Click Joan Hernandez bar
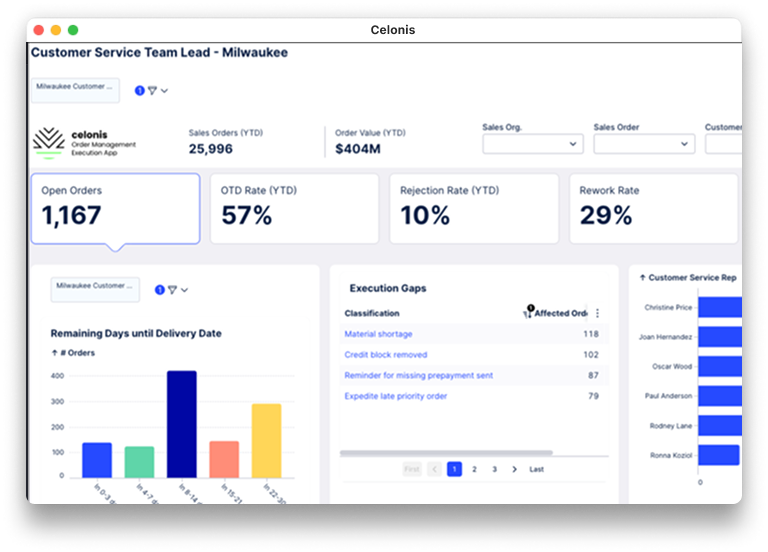 tap(720, 337)
